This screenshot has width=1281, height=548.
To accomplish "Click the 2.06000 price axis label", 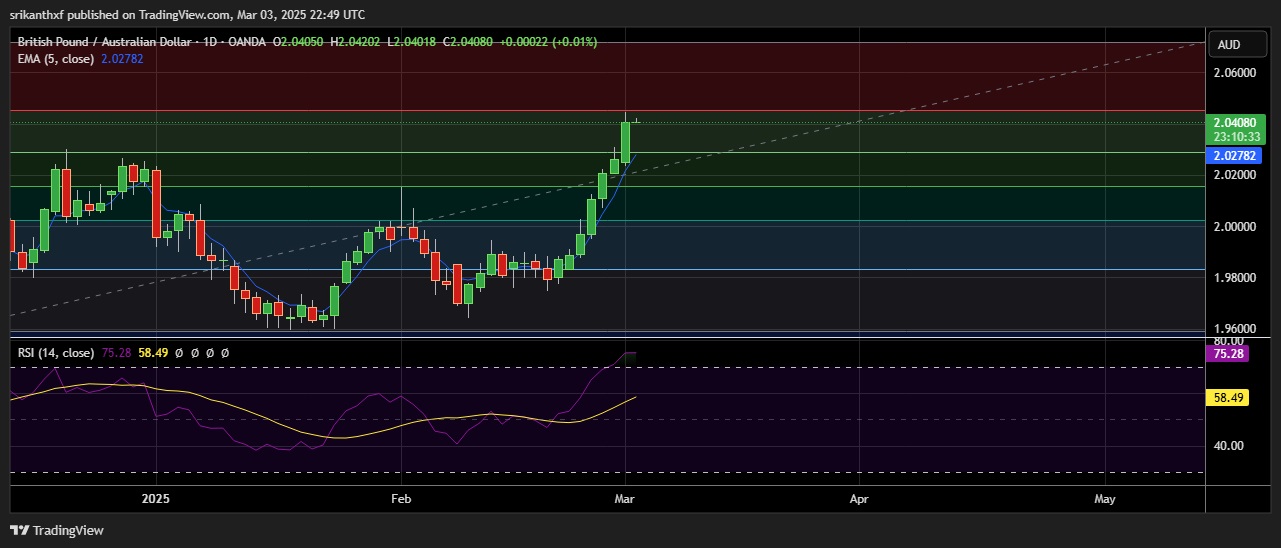I will point(1234,73).
